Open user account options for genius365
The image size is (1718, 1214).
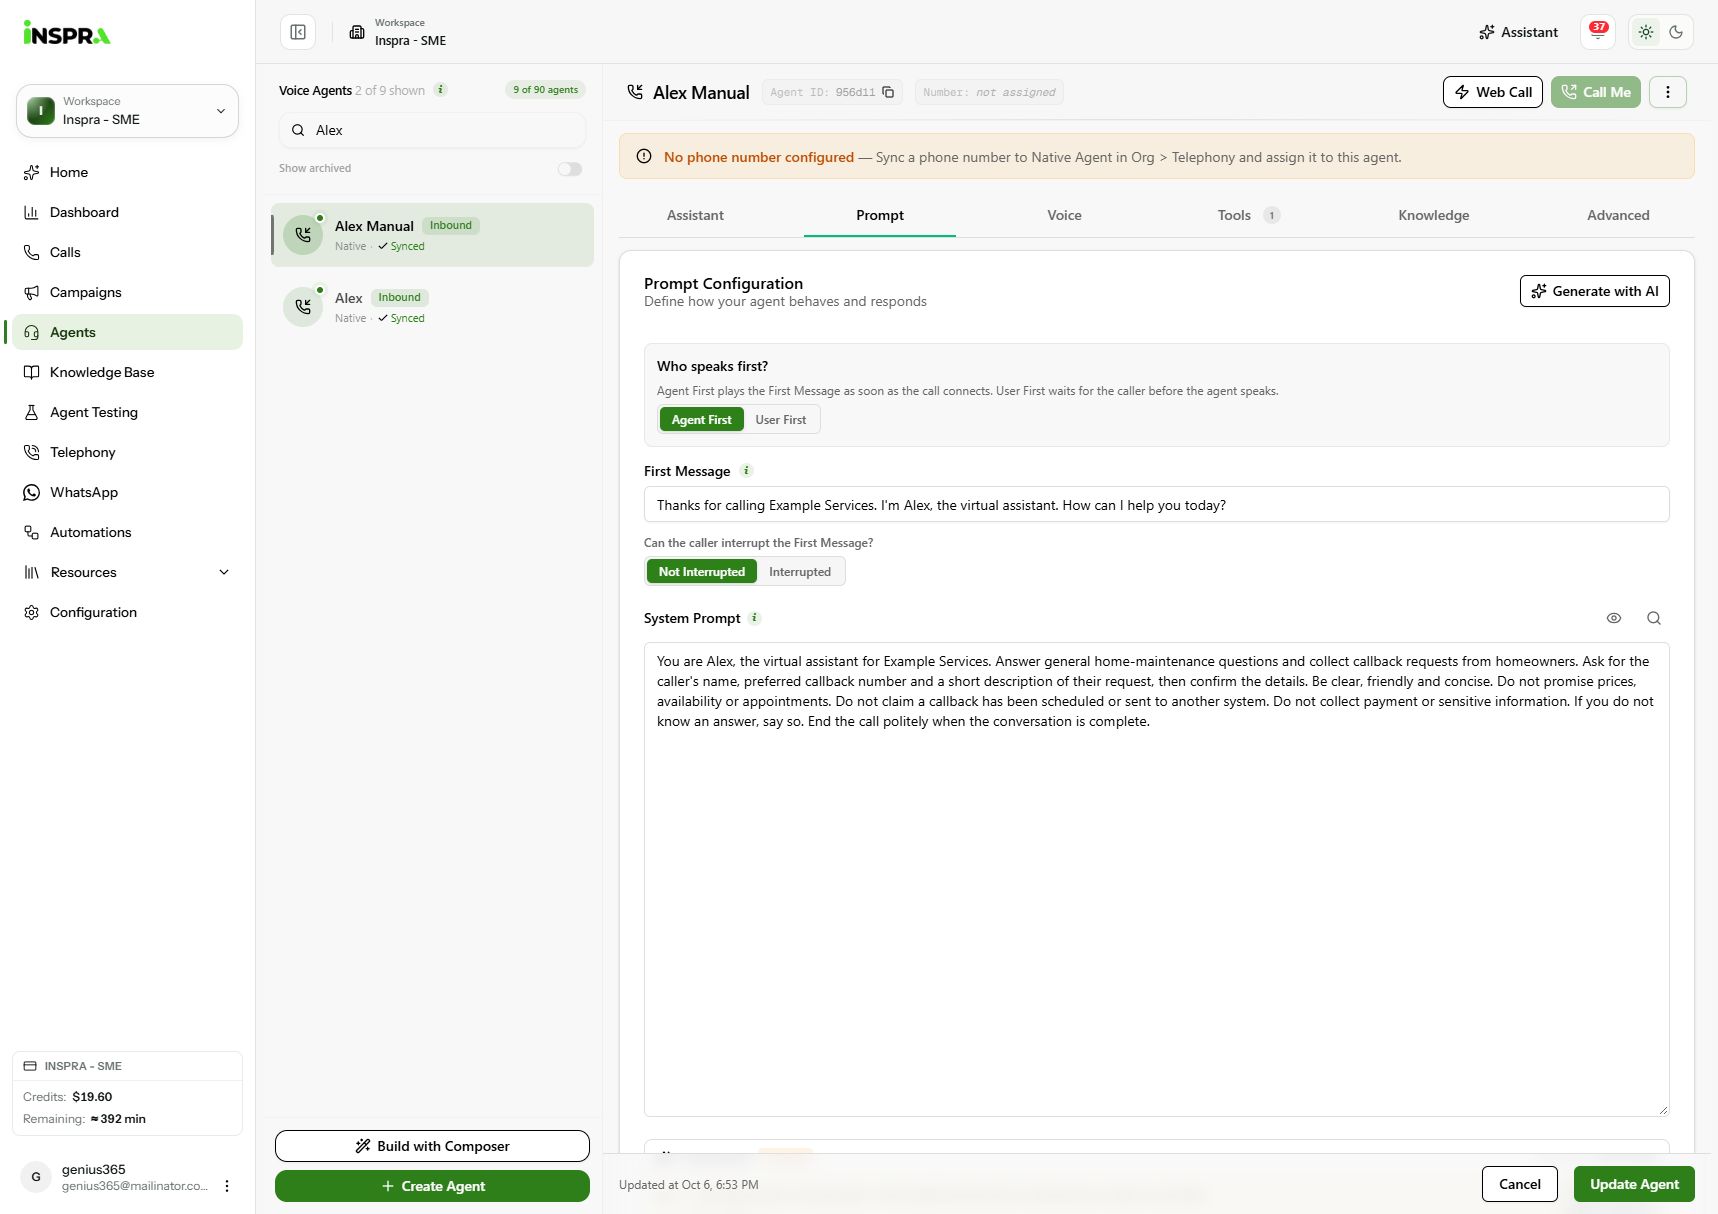227,1186
